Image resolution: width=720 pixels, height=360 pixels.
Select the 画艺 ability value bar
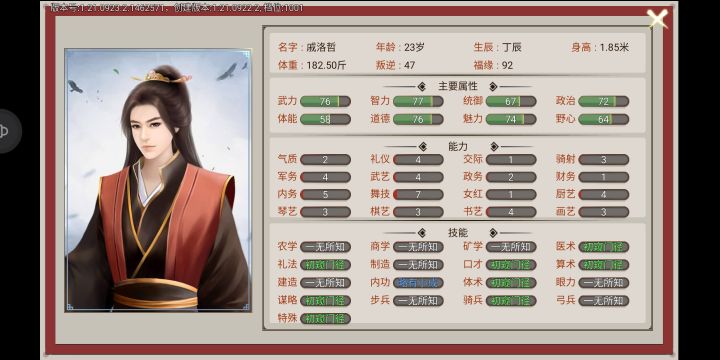[604, 212]
